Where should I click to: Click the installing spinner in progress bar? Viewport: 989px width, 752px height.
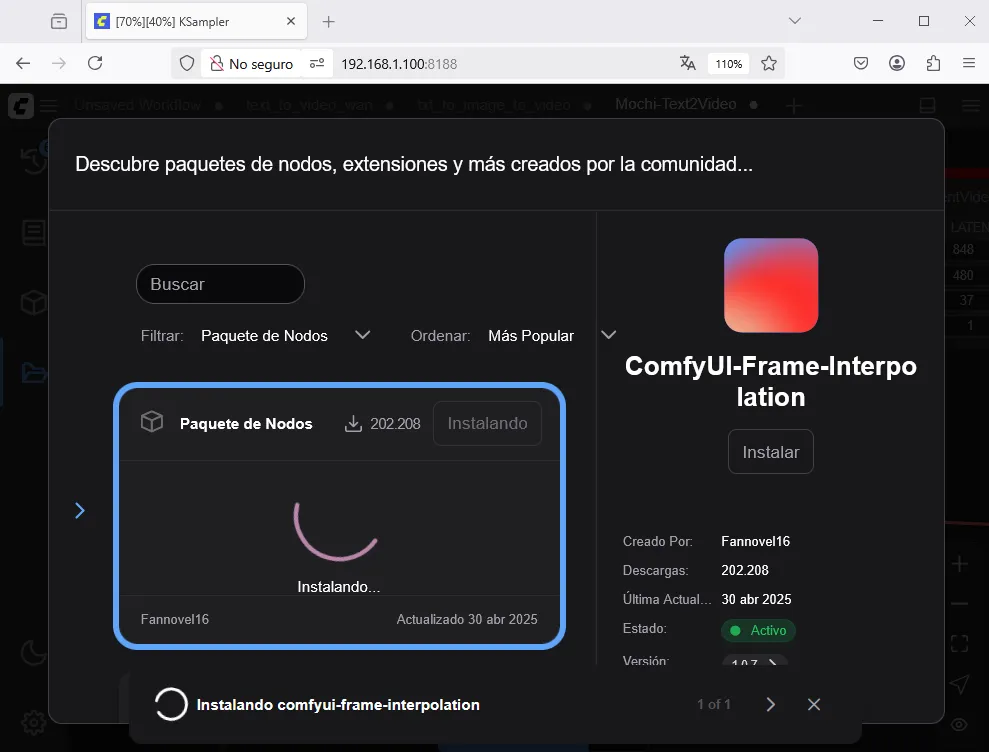171,704
